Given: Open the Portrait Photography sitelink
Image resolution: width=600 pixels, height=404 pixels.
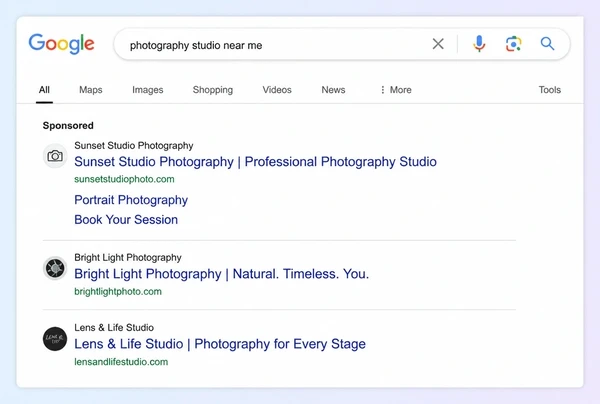Looking at the screenshot, I should [131, 200].
